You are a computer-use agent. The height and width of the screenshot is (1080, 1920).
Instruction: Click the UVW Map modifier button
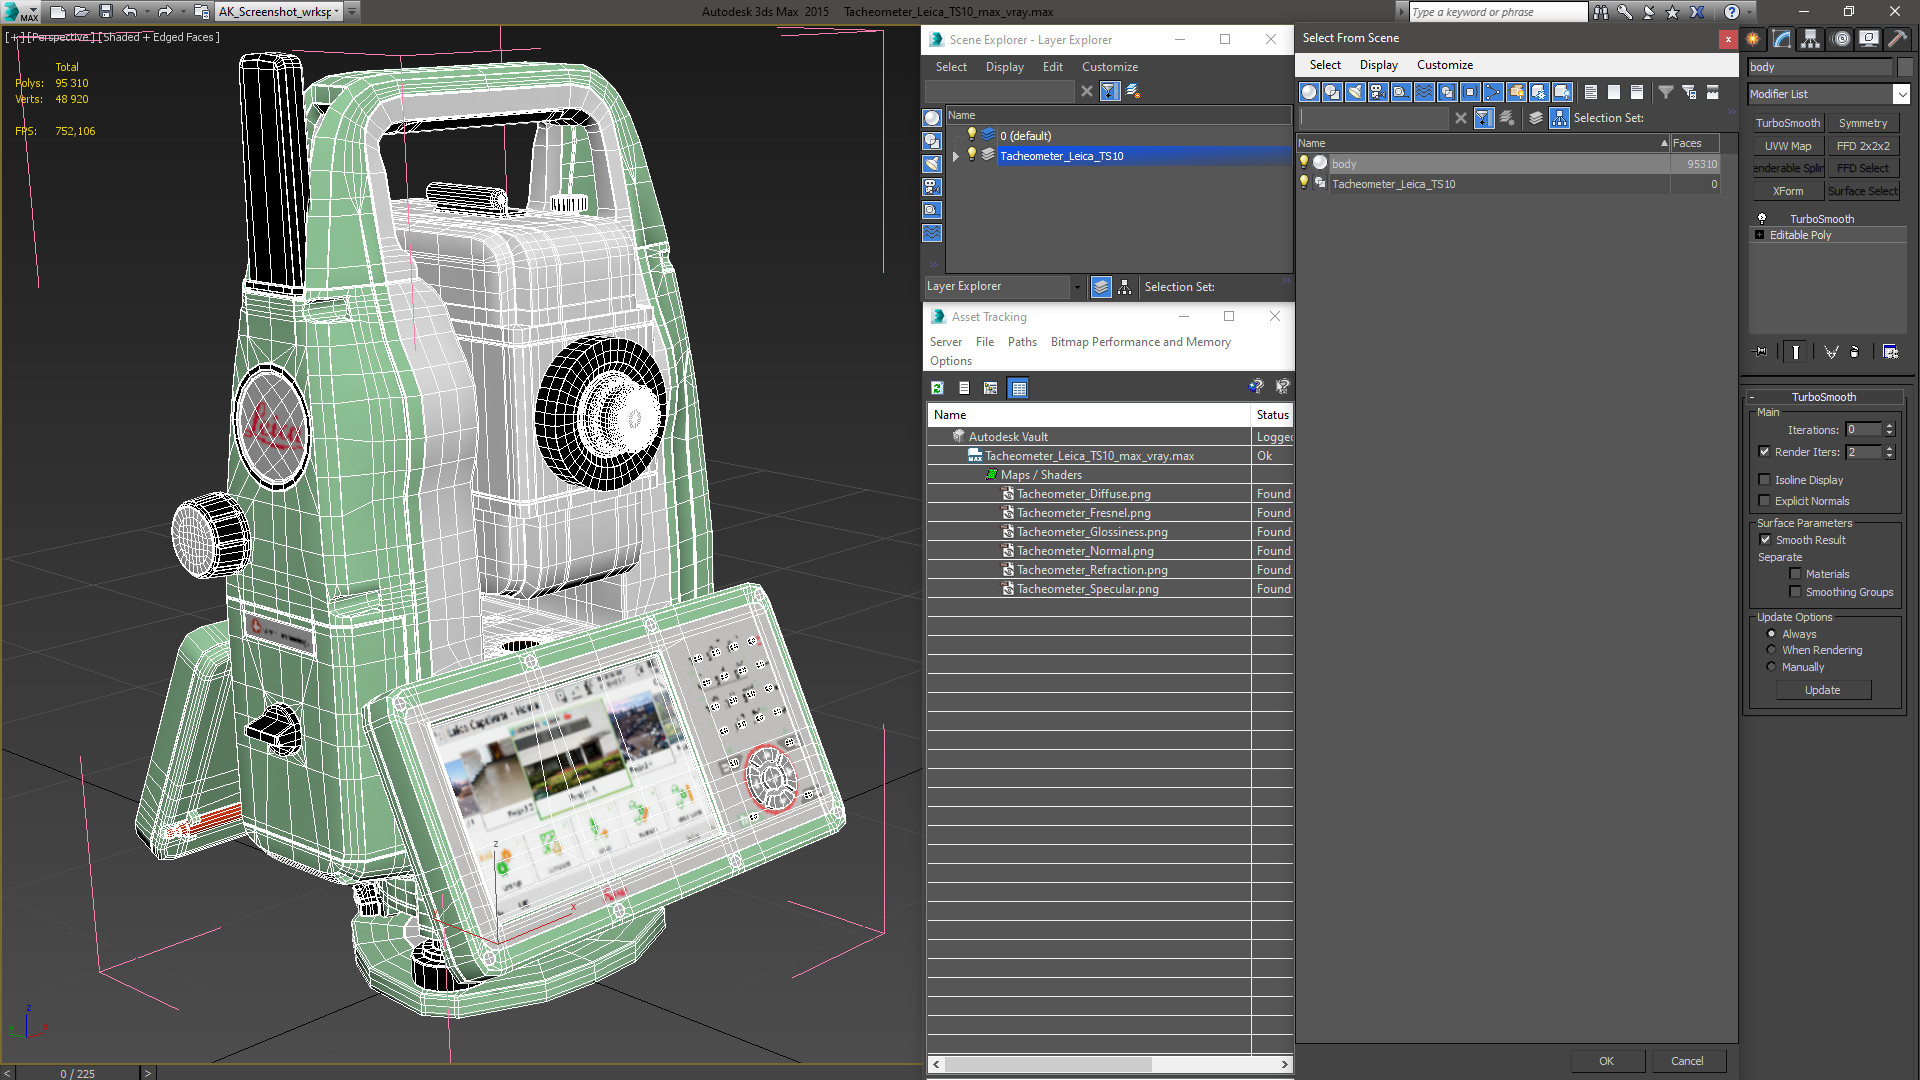(1787, 146)
